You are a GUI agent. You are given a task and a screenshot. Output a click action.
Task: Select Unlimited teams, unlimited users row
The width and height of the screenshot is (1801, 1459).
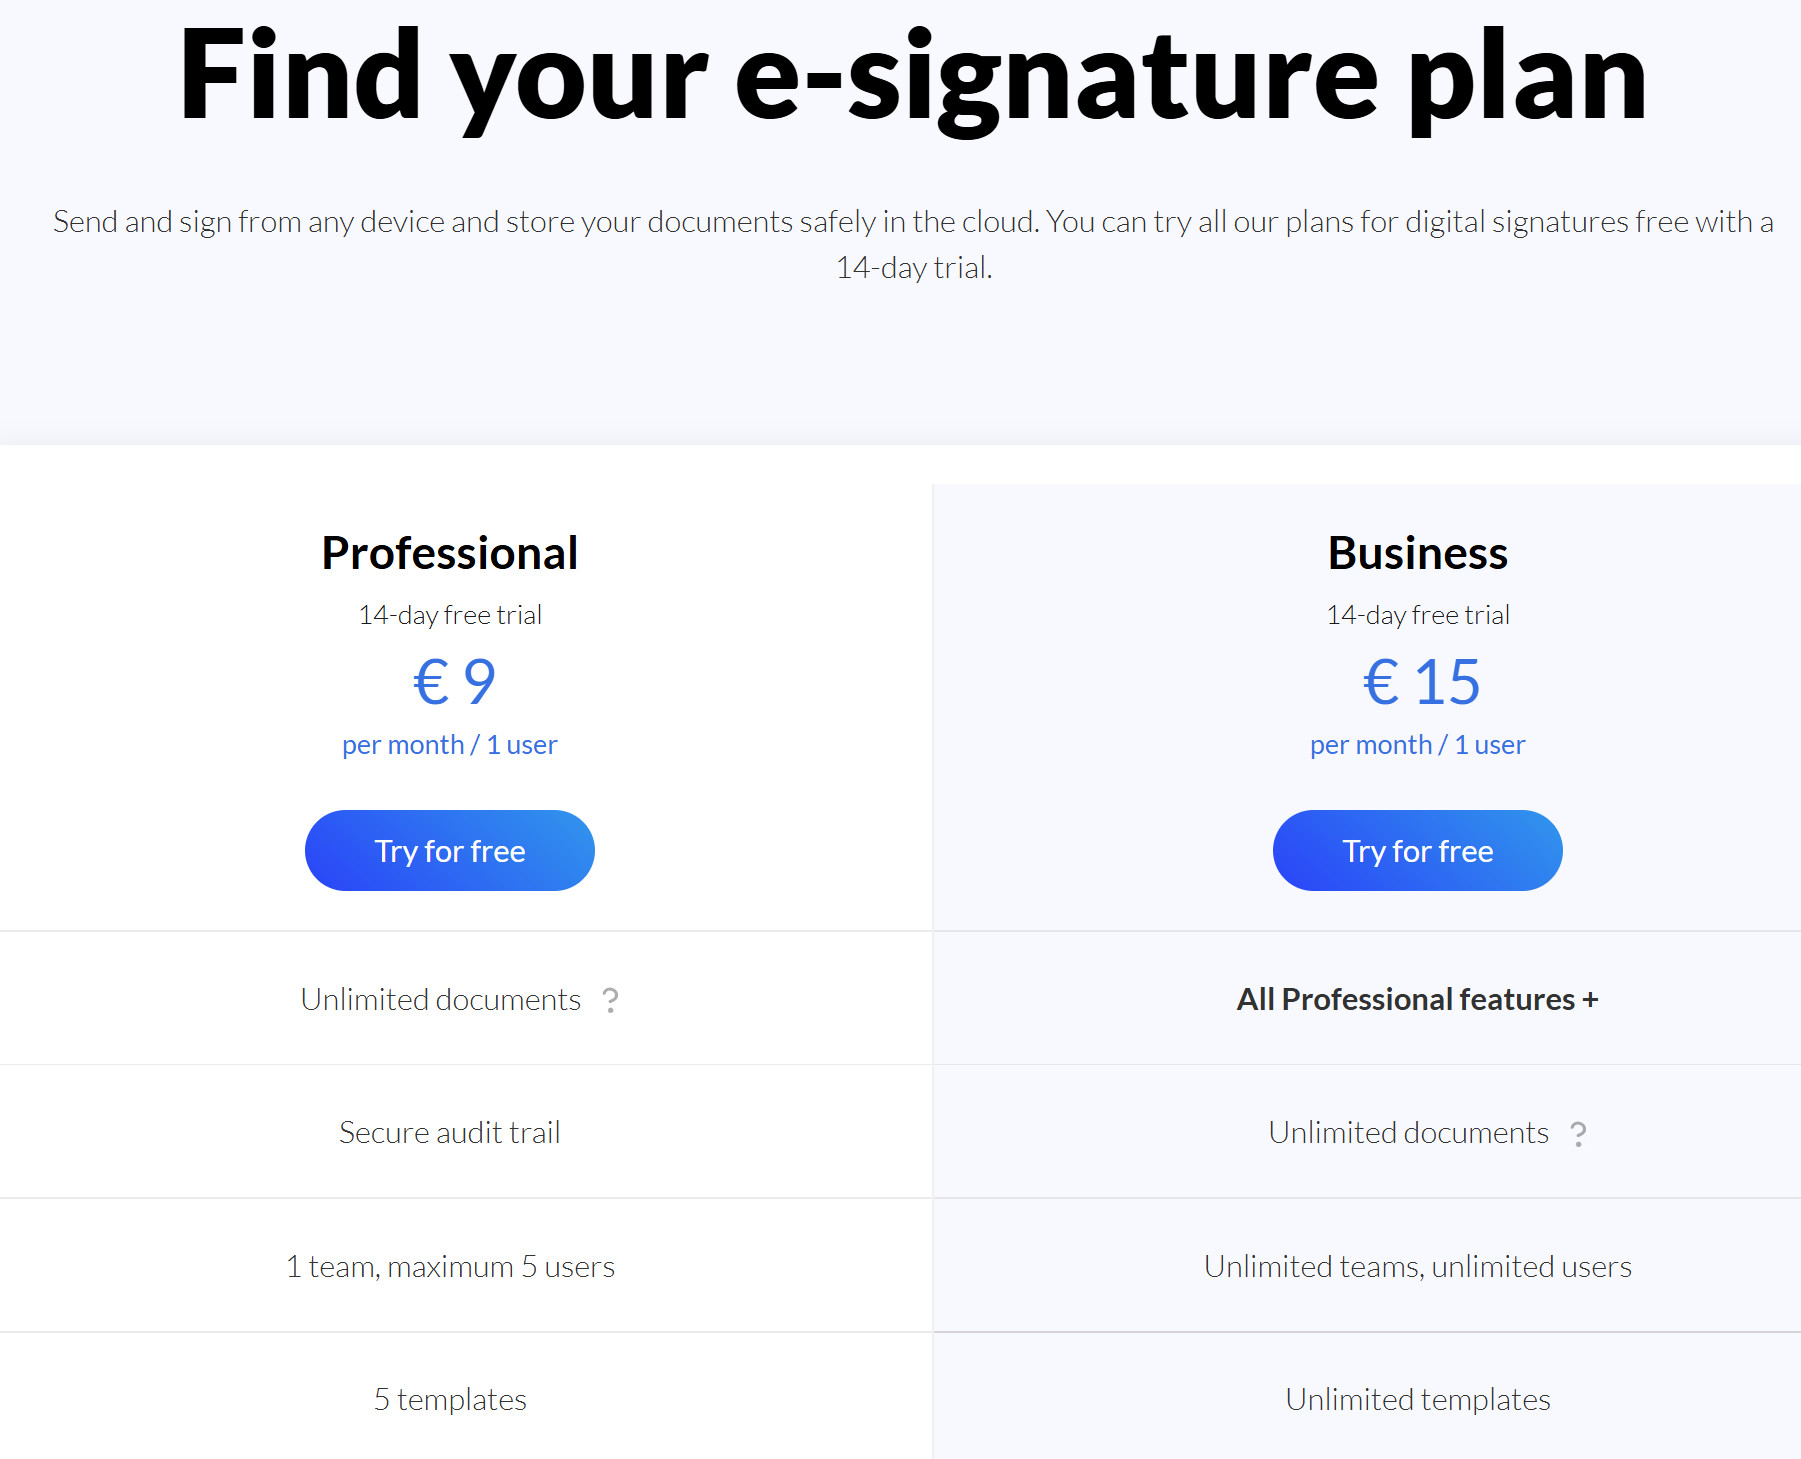(x=1417, y=1267)
